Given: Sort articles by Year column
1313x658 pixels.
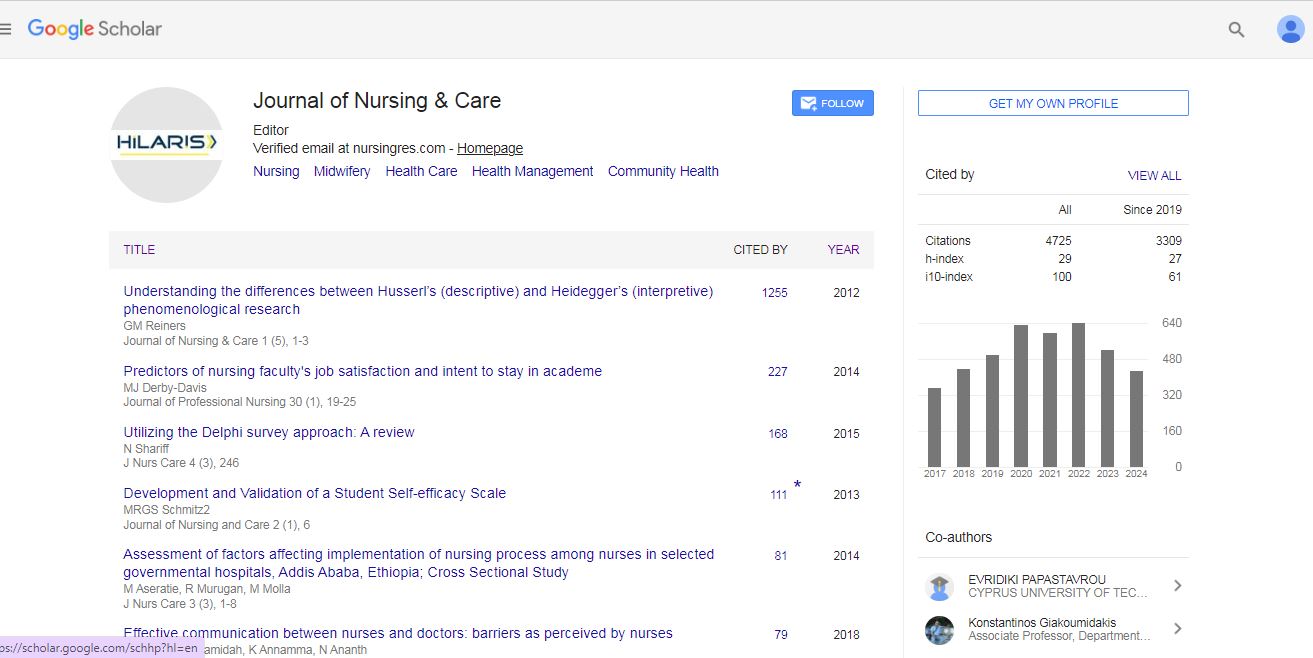Looking at the screenshot, I should tap(842, 250).
